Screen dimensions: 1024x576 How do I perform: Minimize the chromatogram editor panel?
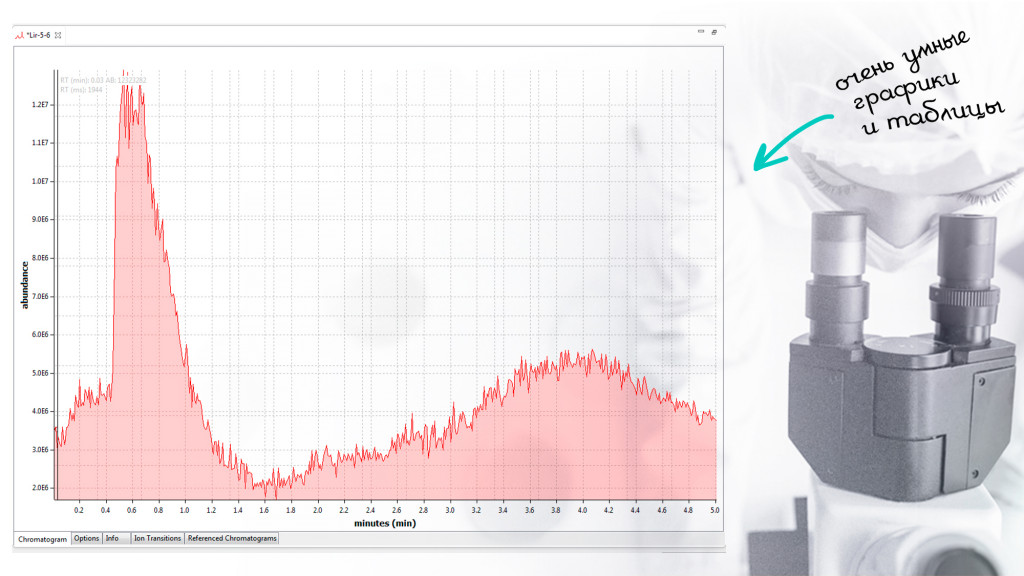tap(701, 33)
